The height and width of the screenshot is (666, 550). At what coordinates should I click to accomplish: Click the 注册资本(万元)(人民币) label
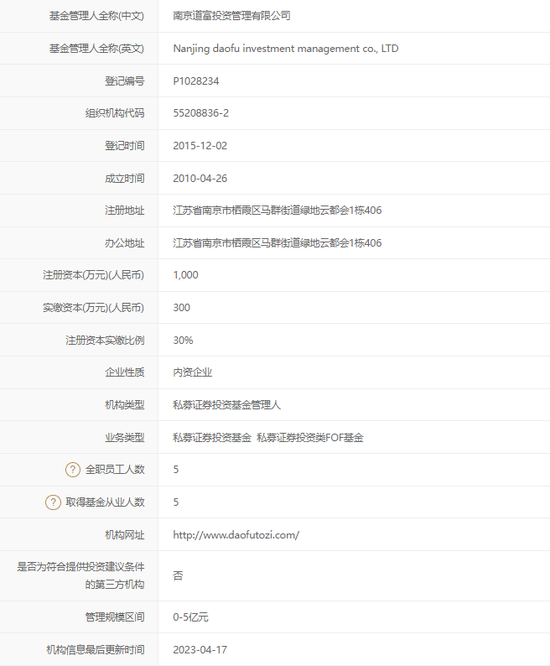point(93,275)
